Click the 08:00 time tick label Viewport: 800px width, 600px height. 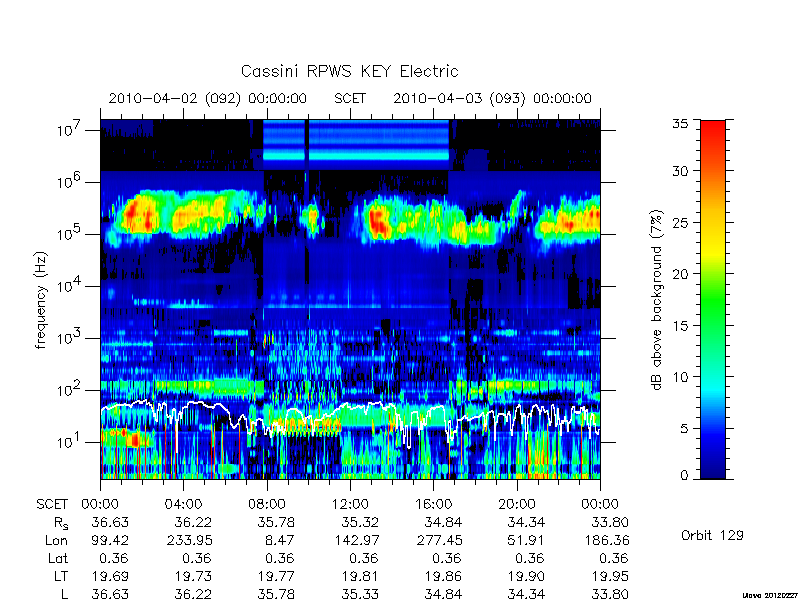click(267, 504)
